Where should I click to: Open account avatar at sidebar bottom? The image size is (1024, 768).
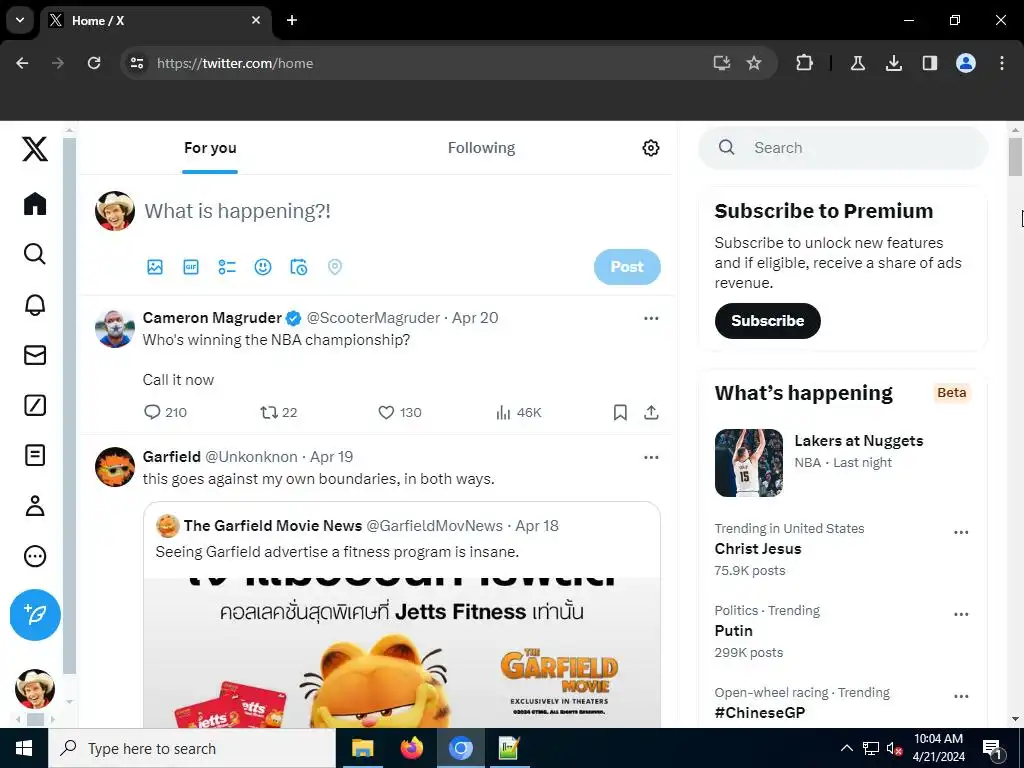point(35,689)
